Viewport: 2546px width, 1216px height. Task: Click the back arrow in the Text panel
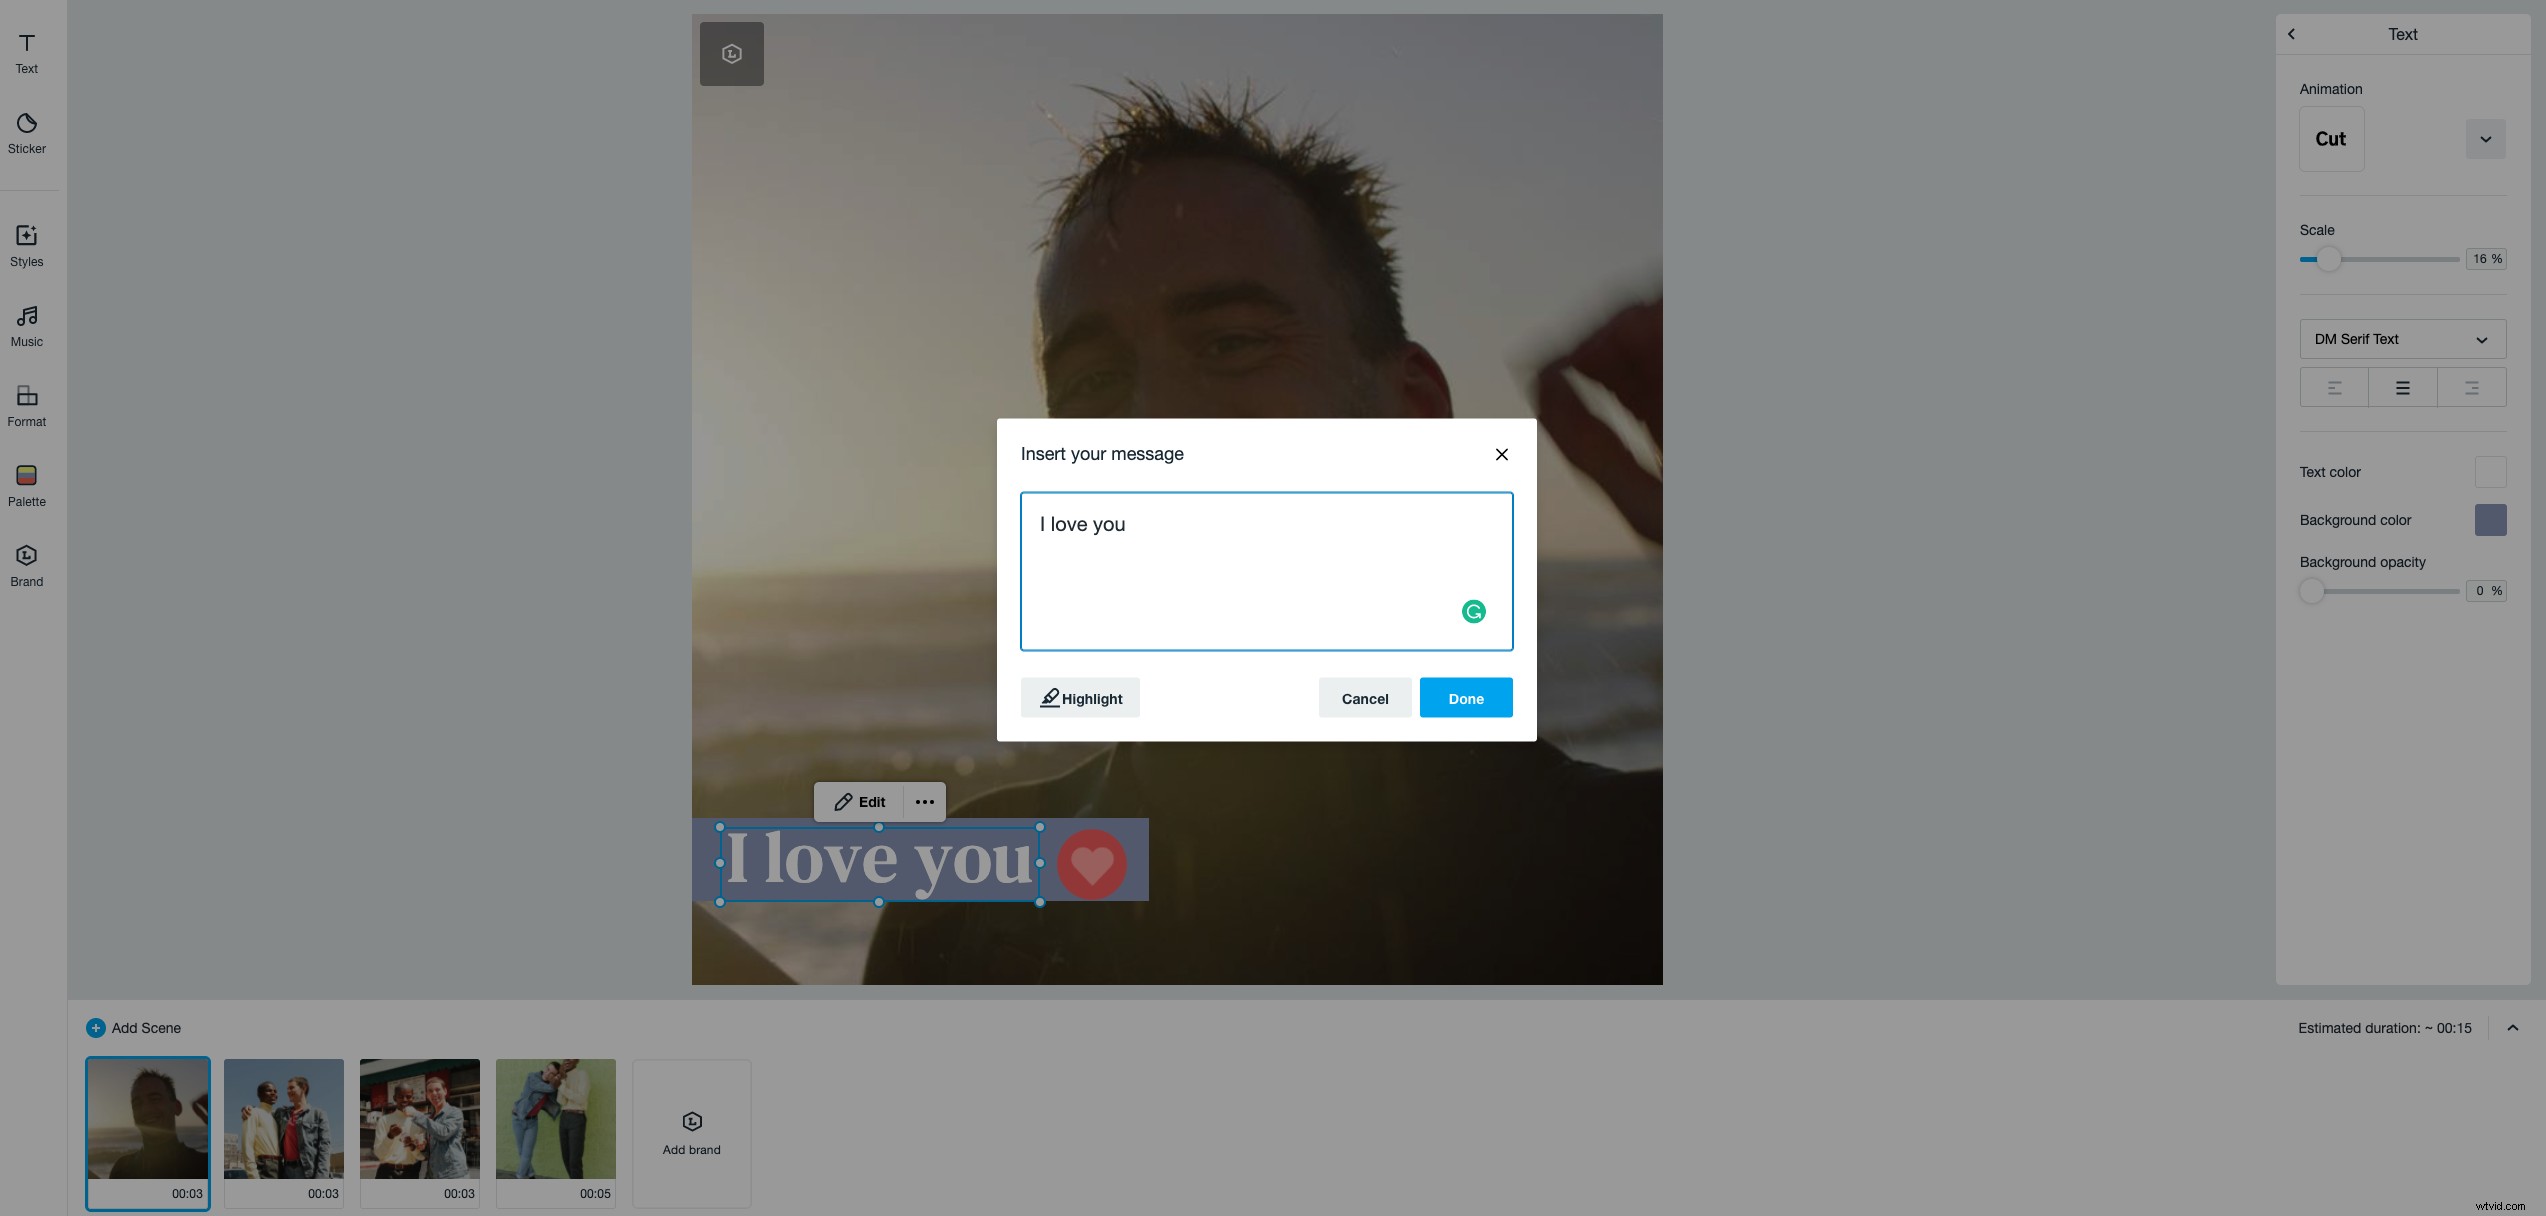coord(2291,33)
